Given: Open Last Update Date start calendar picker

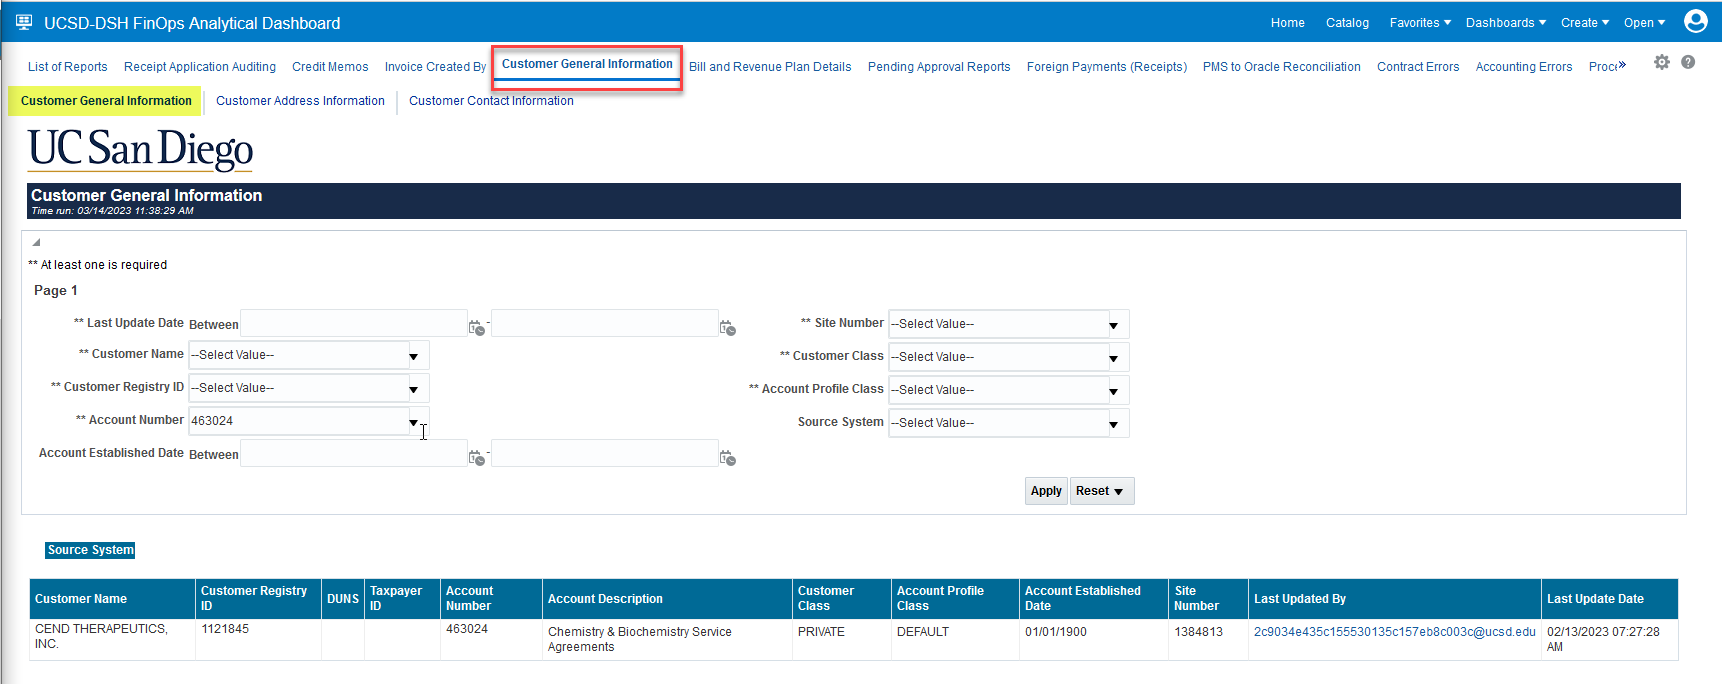Looking at the screenshot, I should (x=477, y=327).
